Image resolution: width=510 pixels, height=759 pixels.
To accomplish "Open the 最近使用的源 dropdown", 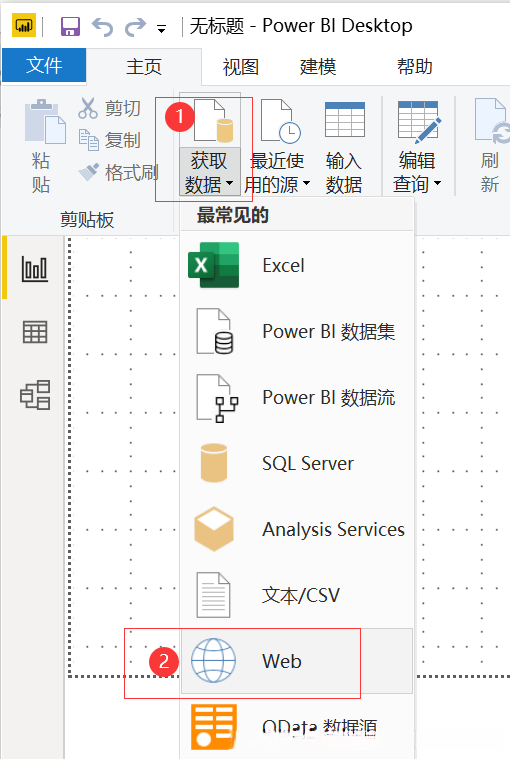I will point(277,172).
